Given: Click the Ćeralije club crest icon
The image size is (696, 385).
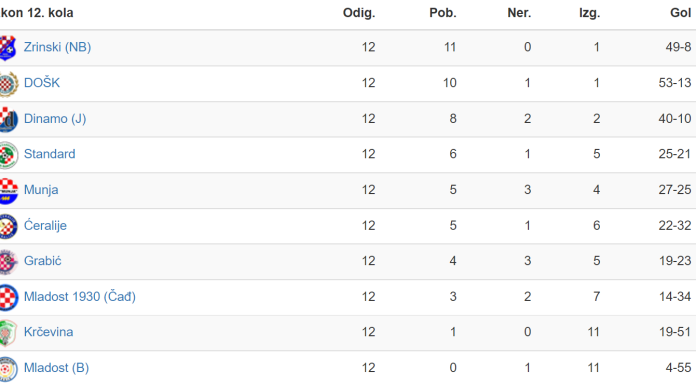Looking at the screenshot, I should 8,226.
